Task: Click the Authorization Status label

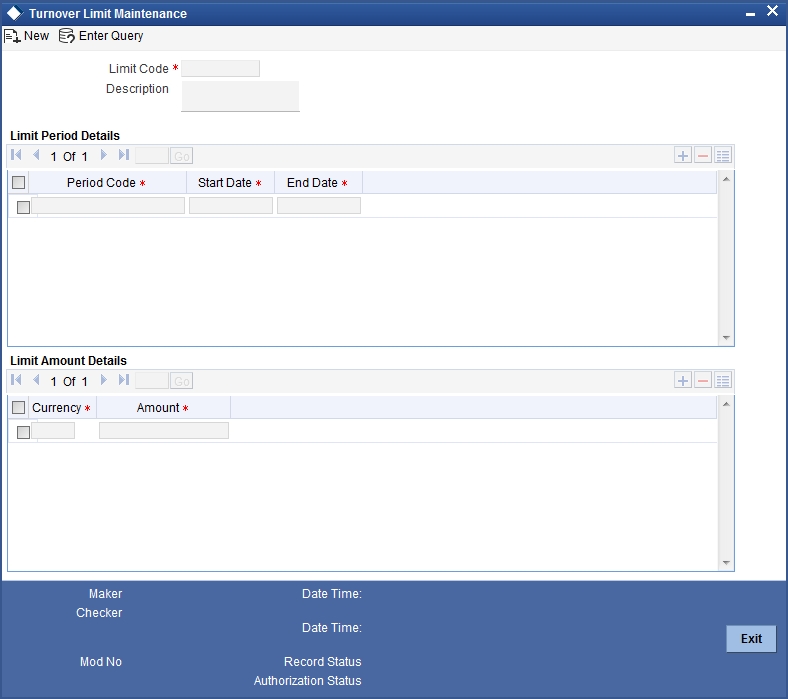Action: coord(308,680)
